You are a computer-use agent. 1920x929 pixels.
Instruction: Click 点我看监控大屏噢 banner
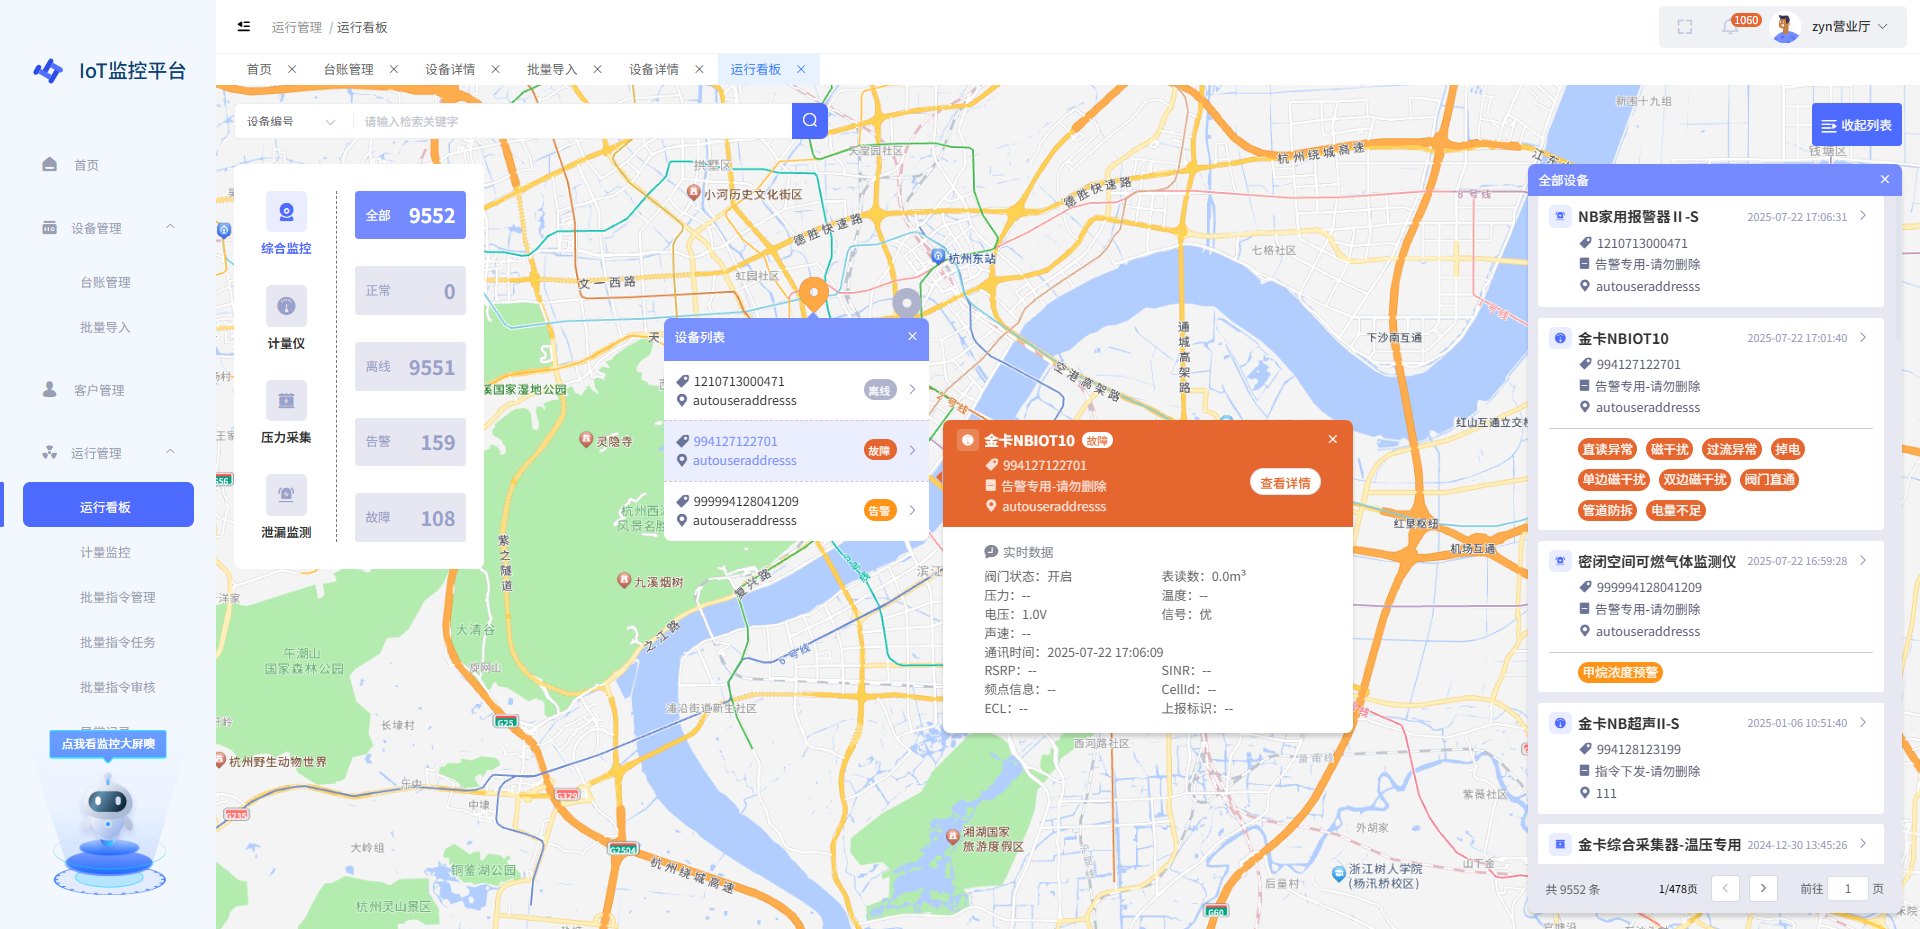point(108,744)
